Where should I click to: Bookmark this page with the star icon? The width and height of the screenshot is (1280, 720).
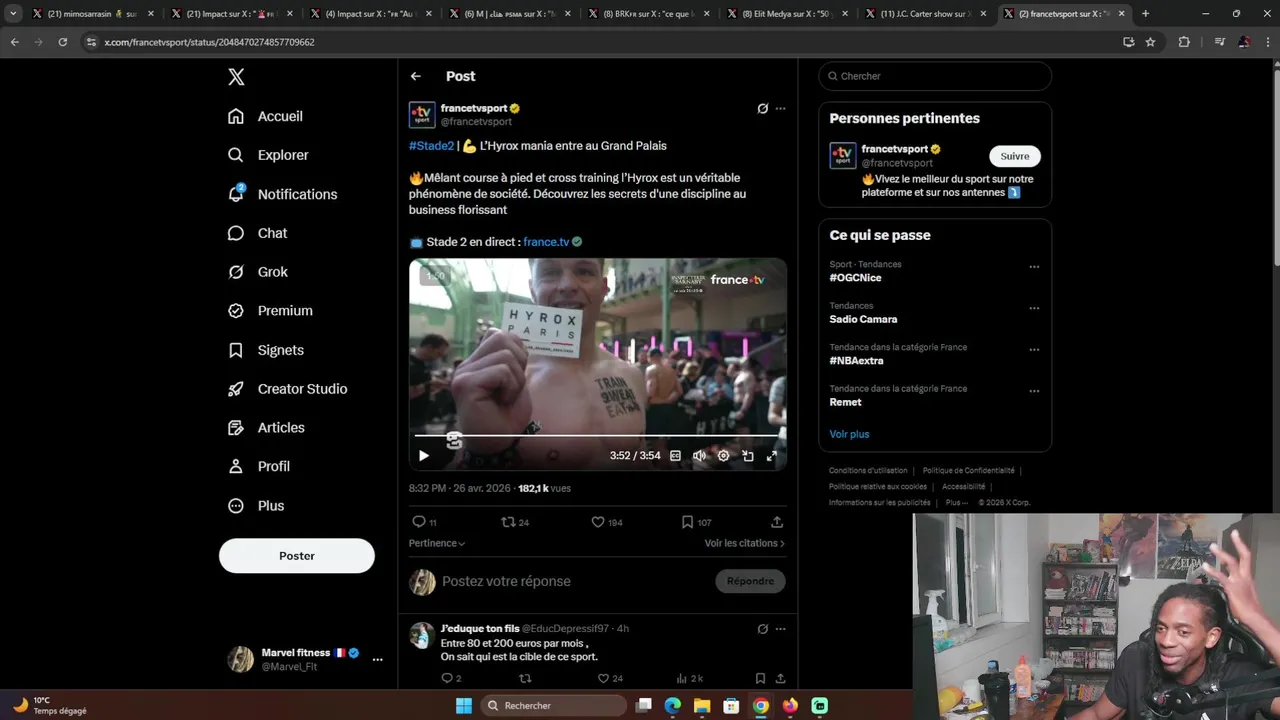coord(1150,42)
